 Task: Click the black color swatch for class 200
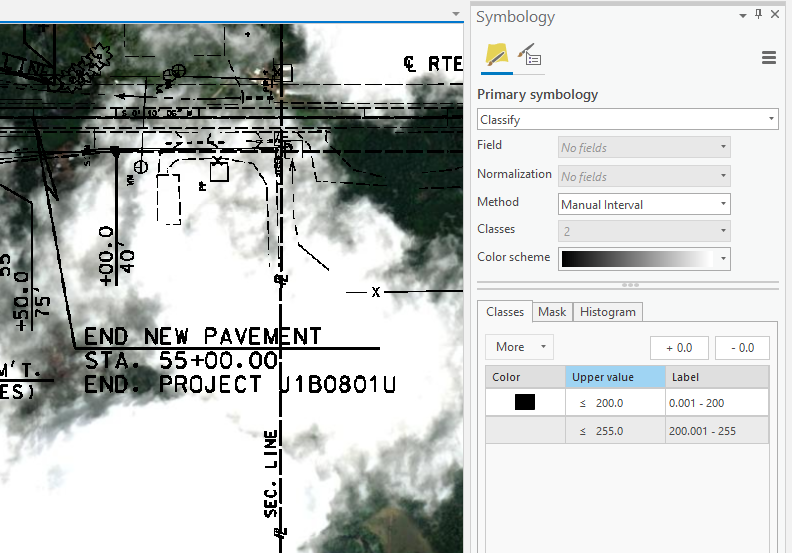point(525,402)
